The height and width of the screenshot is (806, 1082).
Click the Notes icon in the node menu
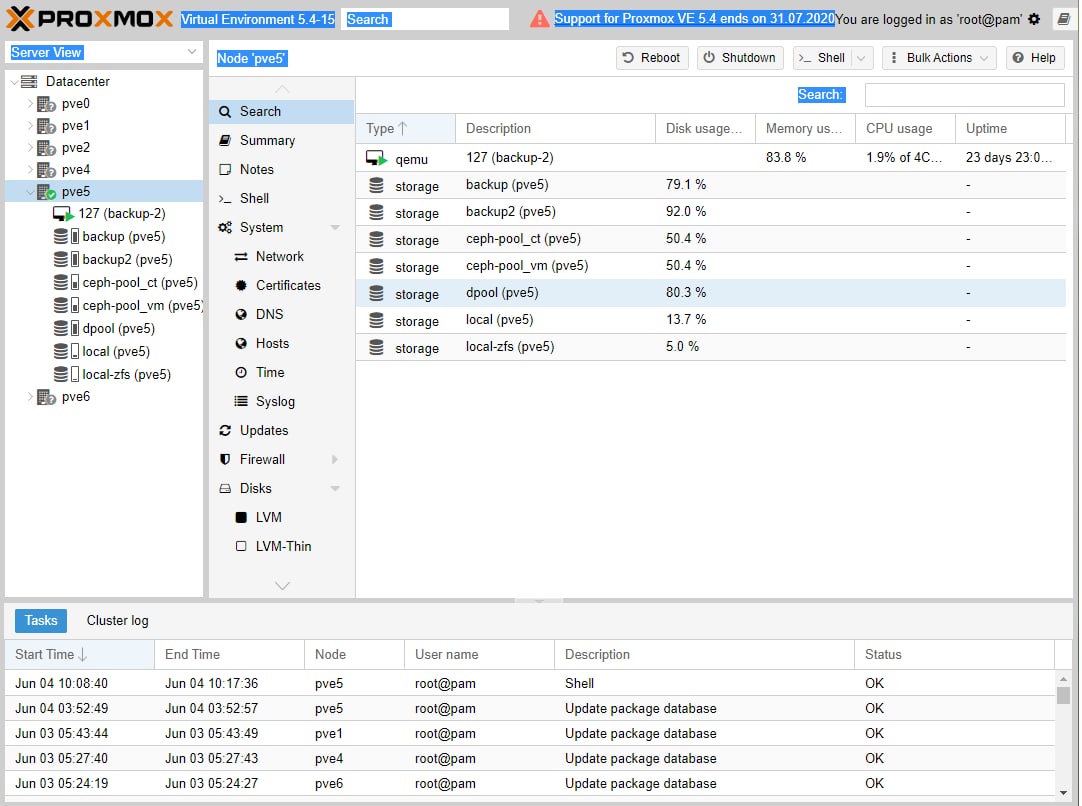point(225,170)
